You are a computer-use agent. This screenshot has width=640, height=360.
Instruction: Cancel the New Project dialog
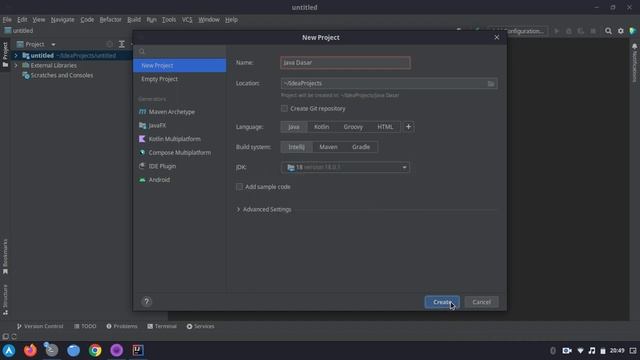pyautogui.click(x=481, y=302)
